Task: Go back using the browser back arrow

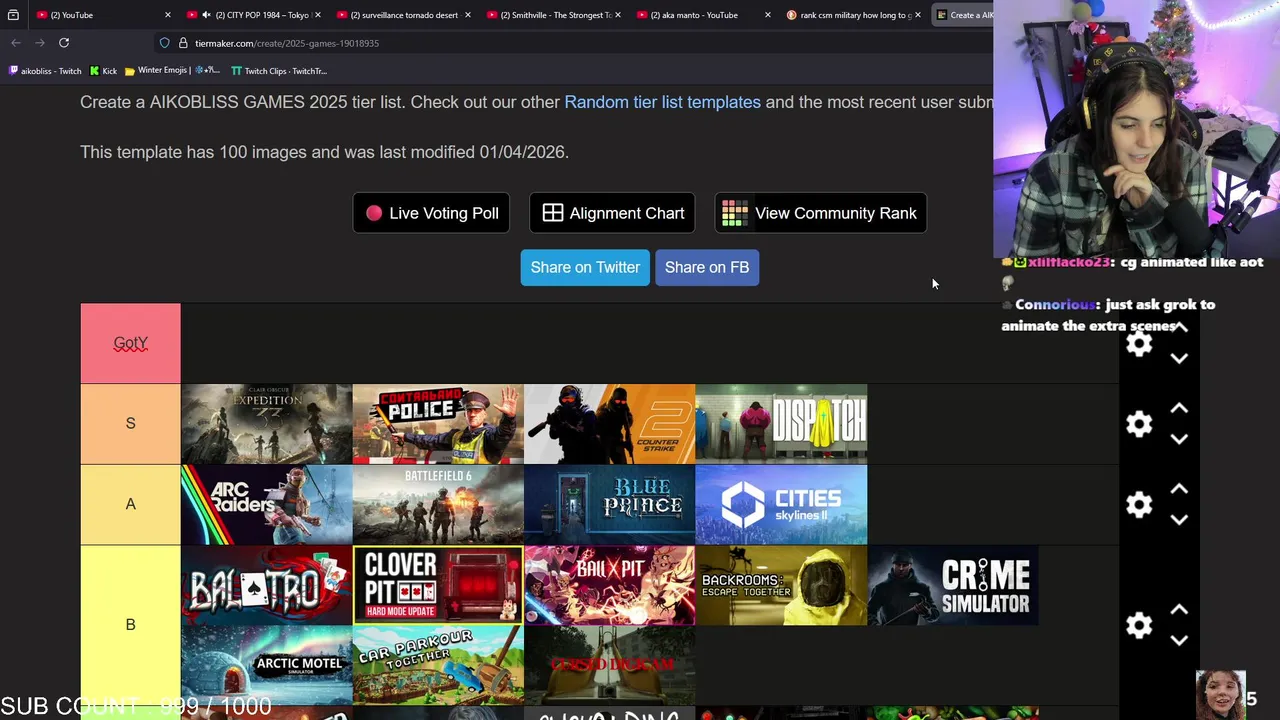Action: 16,43
